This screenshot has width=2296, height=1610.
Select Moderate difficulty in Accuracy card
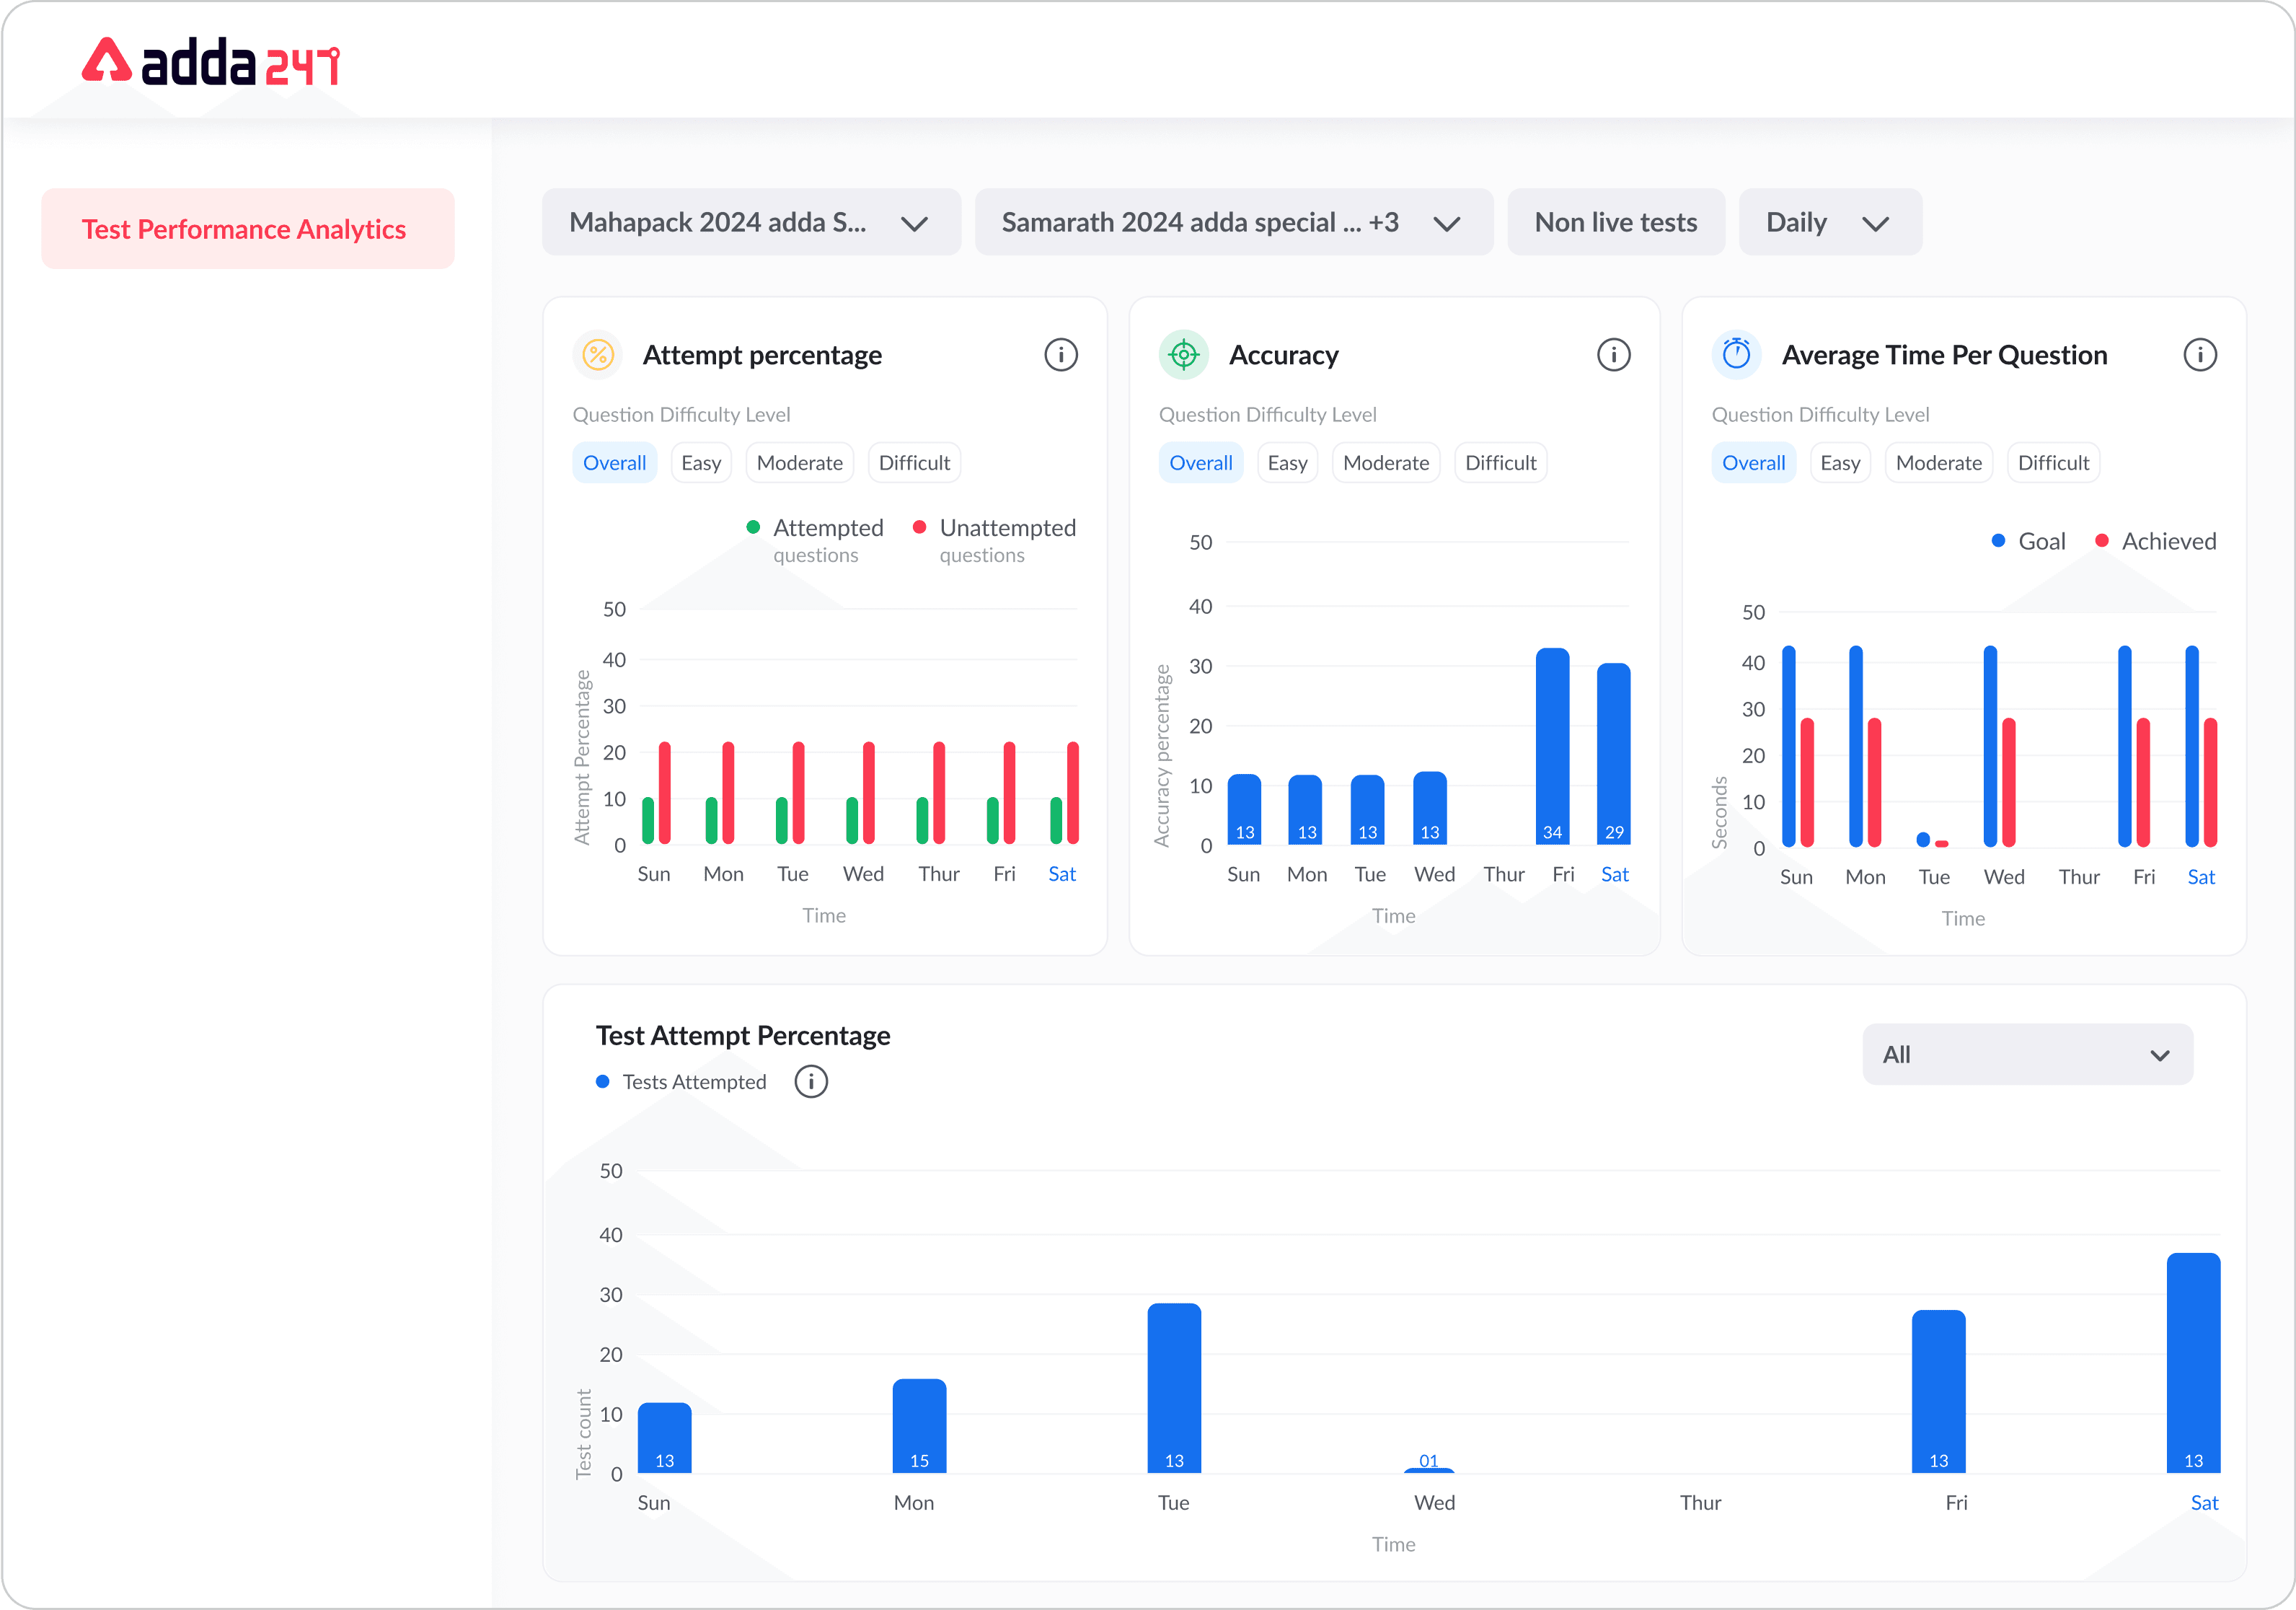tap(1385, 463)
